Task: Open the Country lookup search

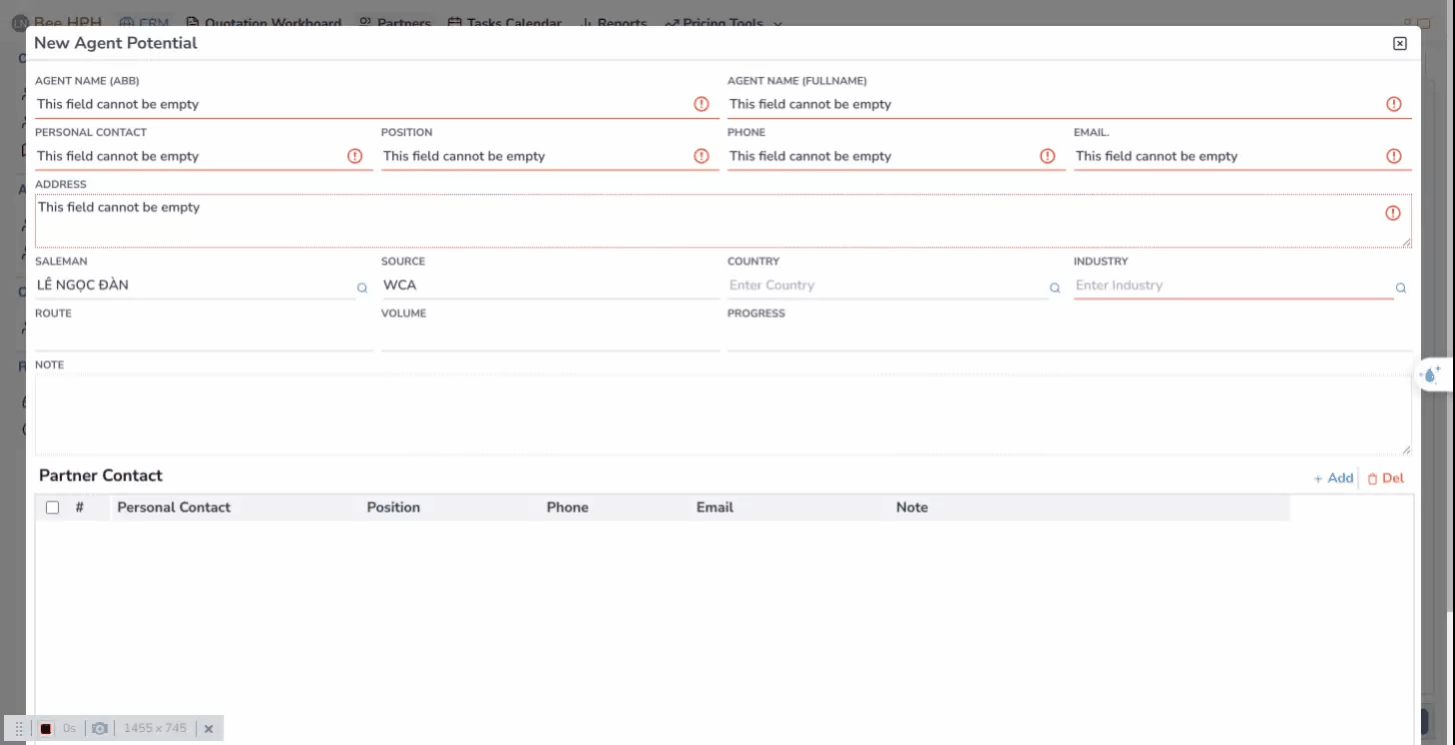Action: click(x=1054, y=288)
